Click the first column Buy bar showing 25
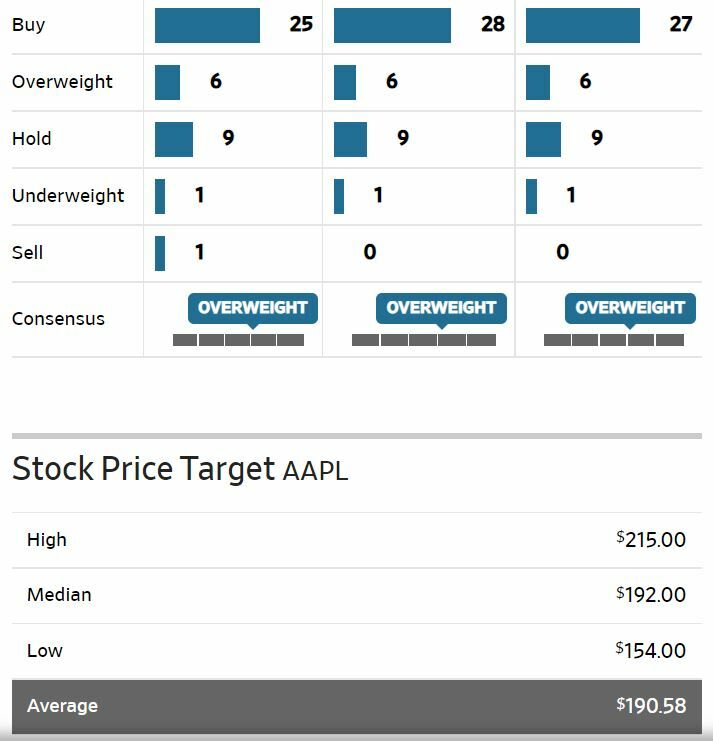 pos(207,25)
